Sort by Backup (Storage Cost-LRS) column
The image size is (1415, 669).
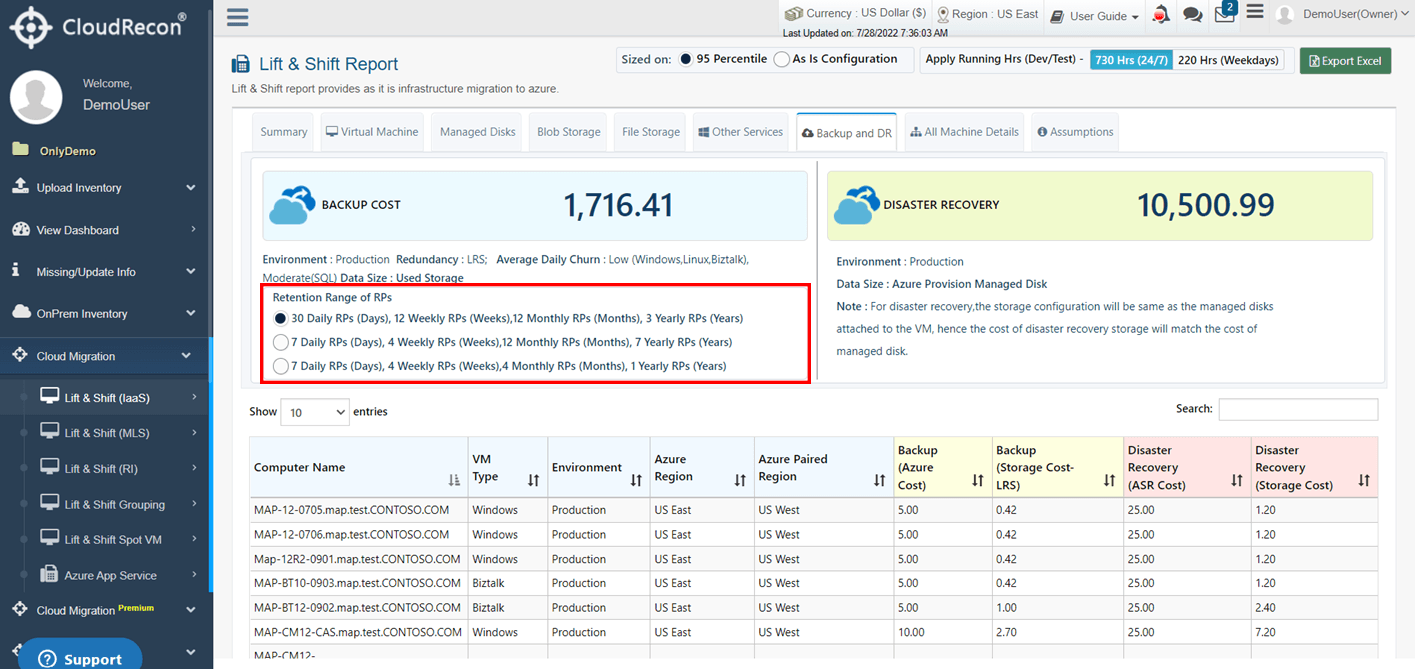tap(1109, 481)
